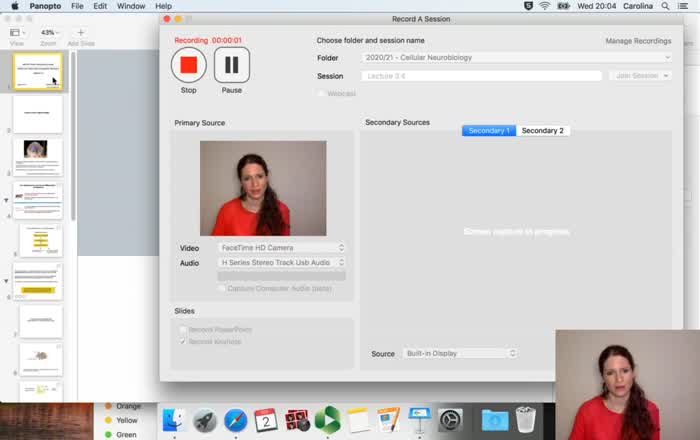Click Add Slide in Keynote toolbar
700x440 pixels.
[81, 33]
